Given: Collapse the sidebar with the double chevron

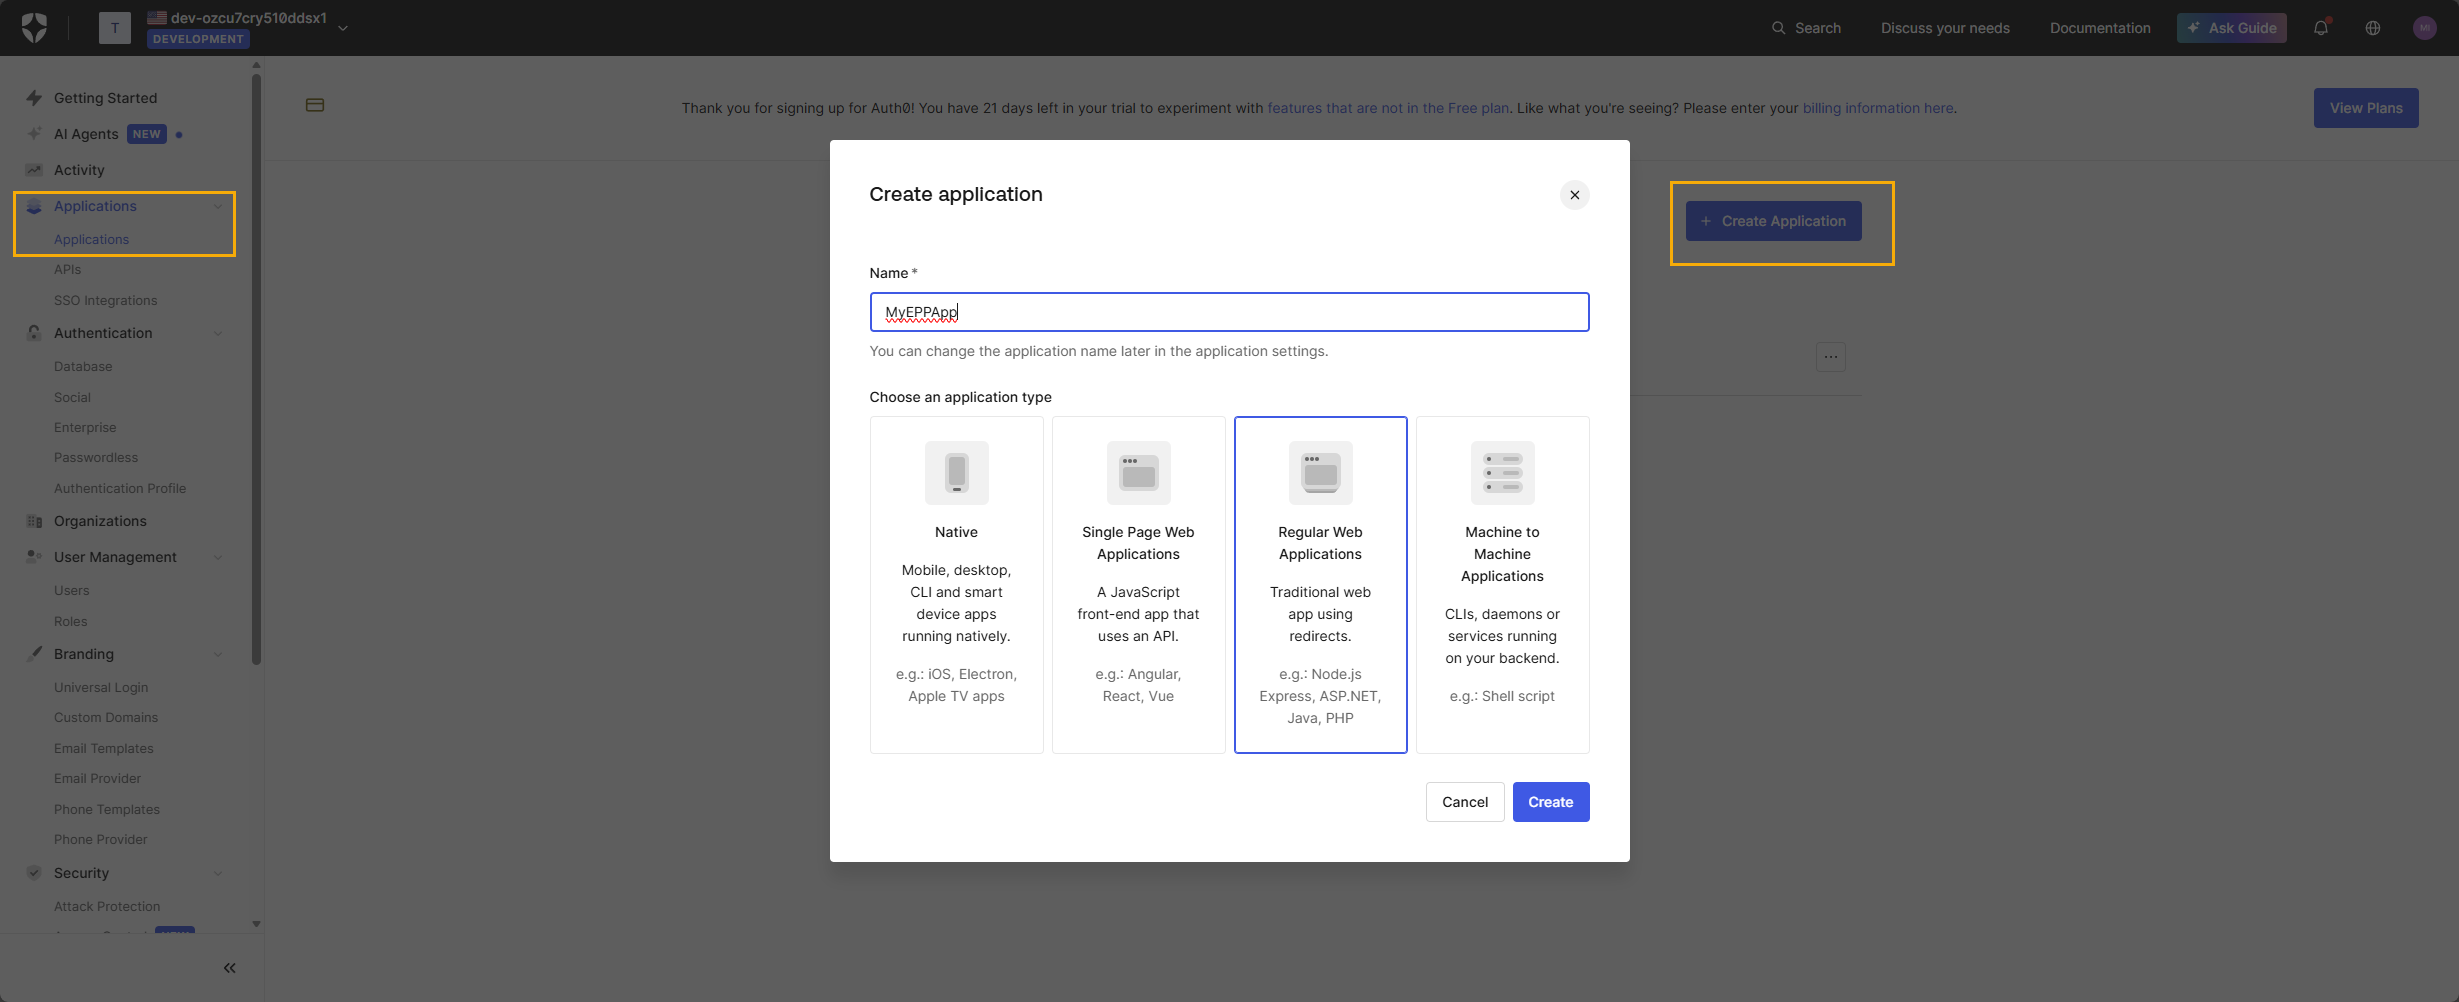Looking at the screenshot, I should point(229,967).
